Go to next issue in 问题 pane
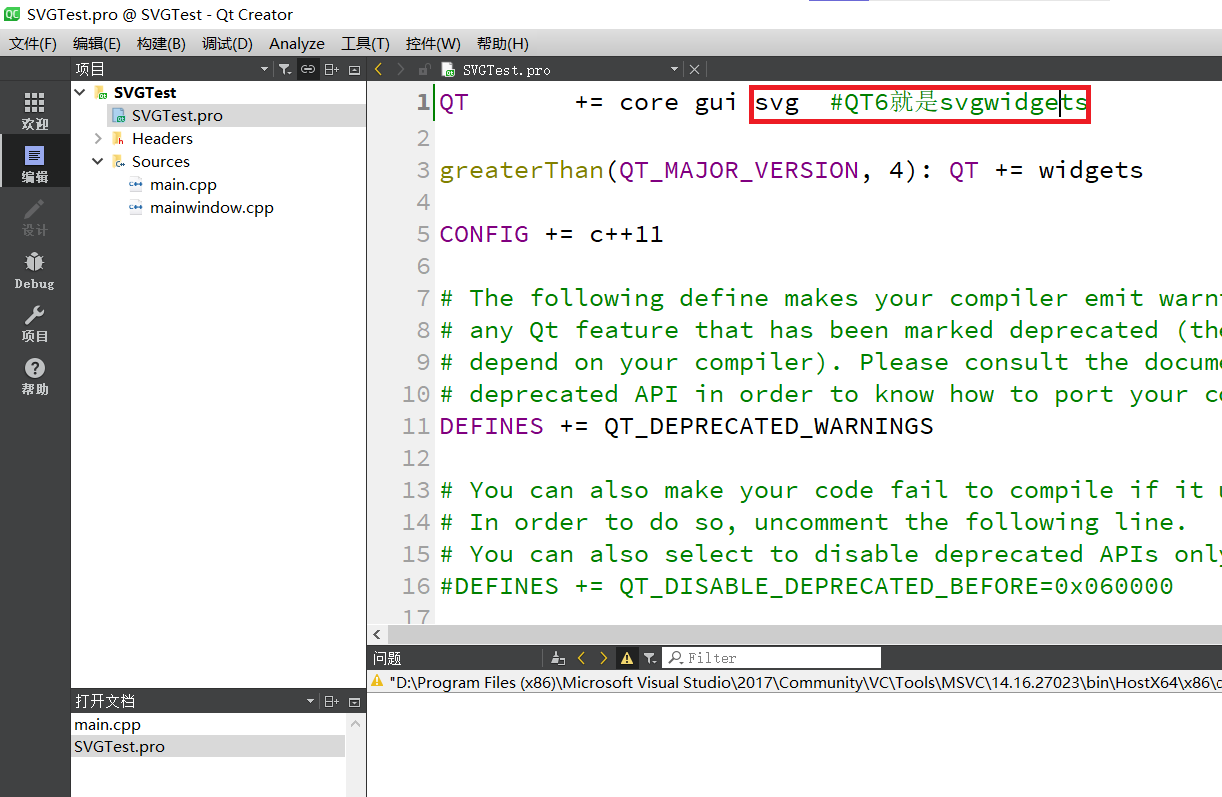Viewport: 1222px width, 797px height. [x=604, y=658]
